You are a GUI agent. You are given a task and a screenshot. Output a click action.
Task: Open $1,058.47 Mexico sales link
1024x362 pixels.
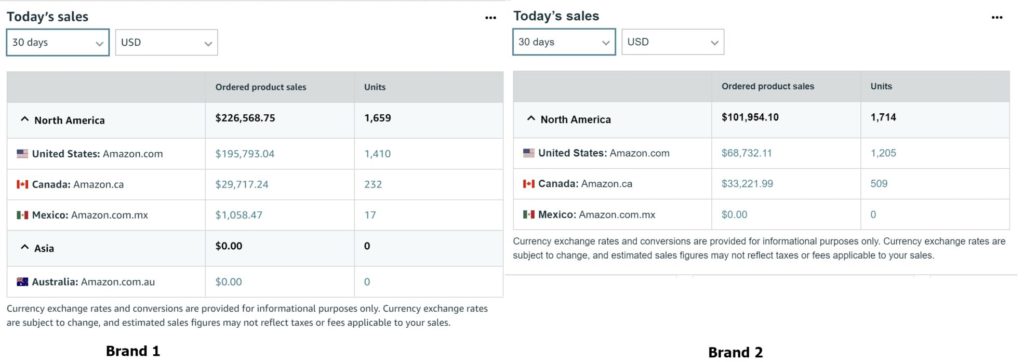click(x=239, y=215)
